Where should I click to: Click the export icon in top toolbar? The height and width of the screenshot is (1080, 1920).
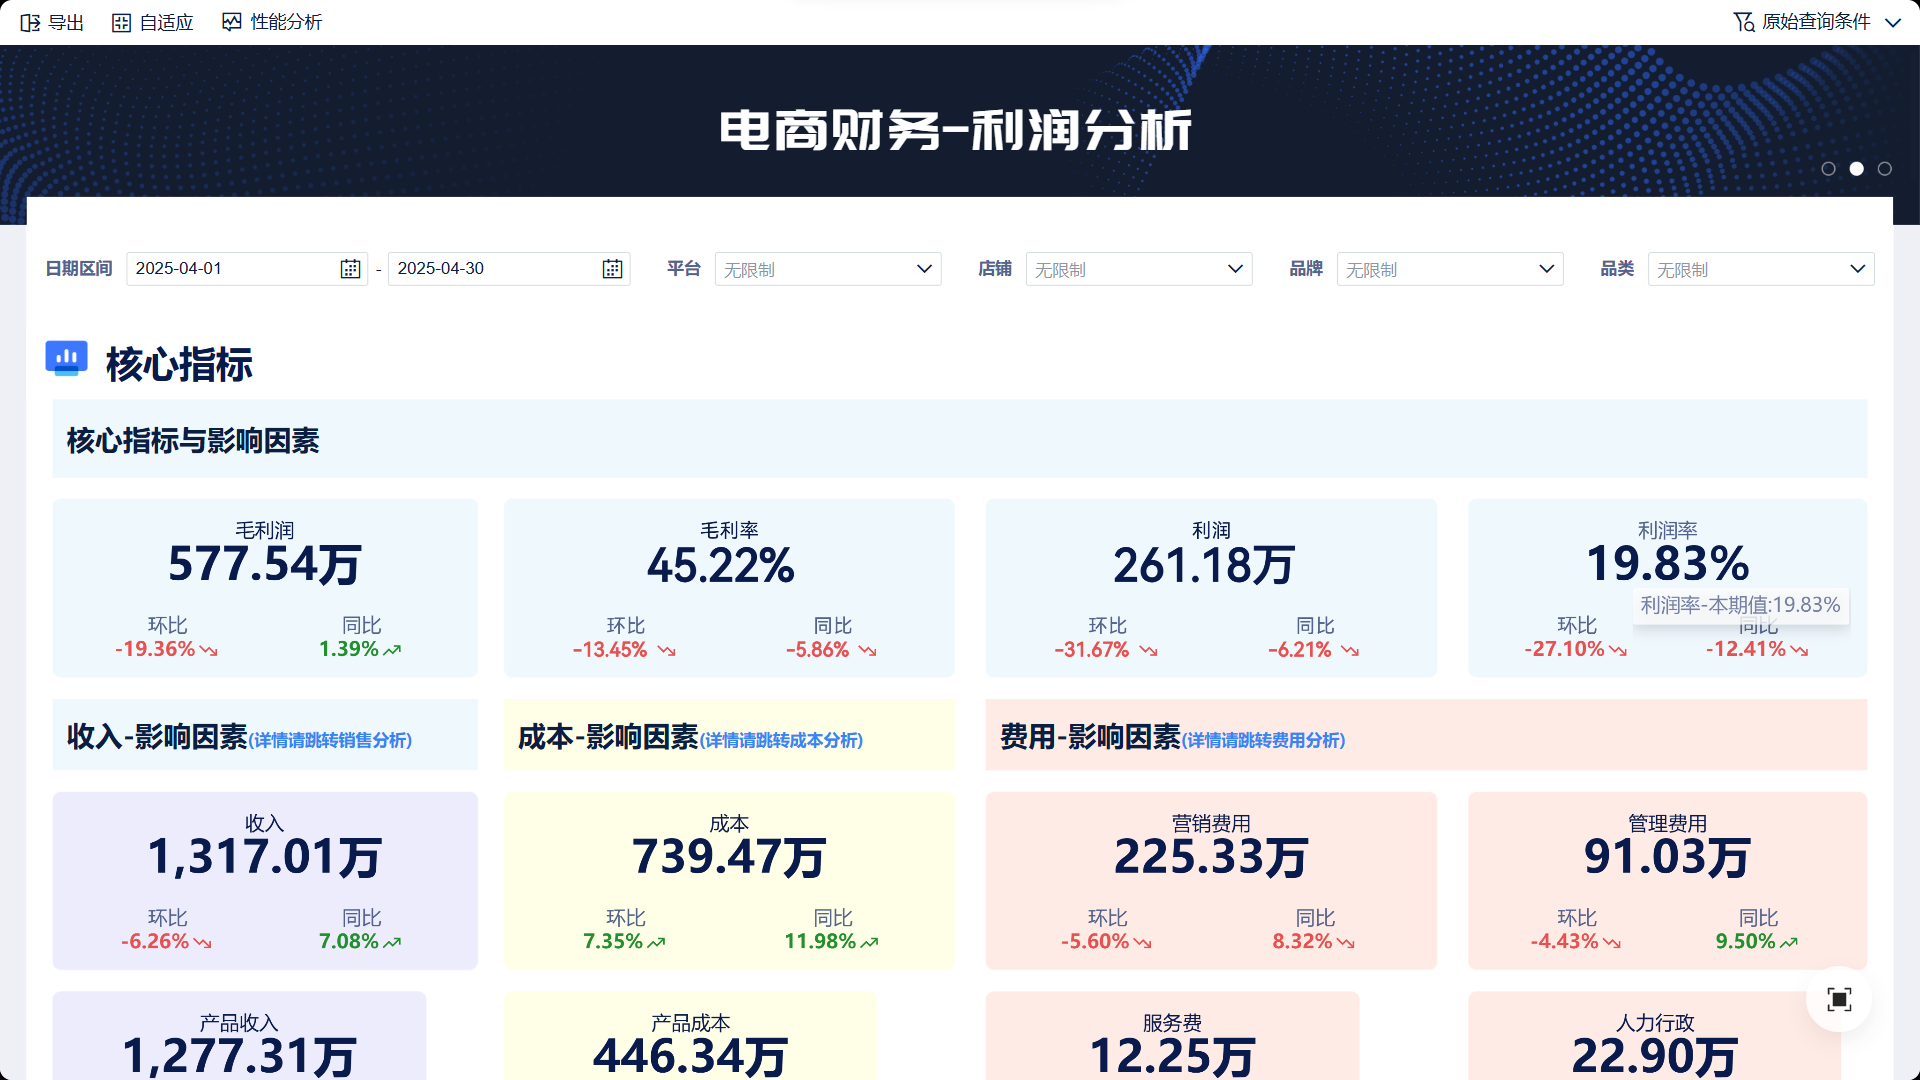[30, 22]
